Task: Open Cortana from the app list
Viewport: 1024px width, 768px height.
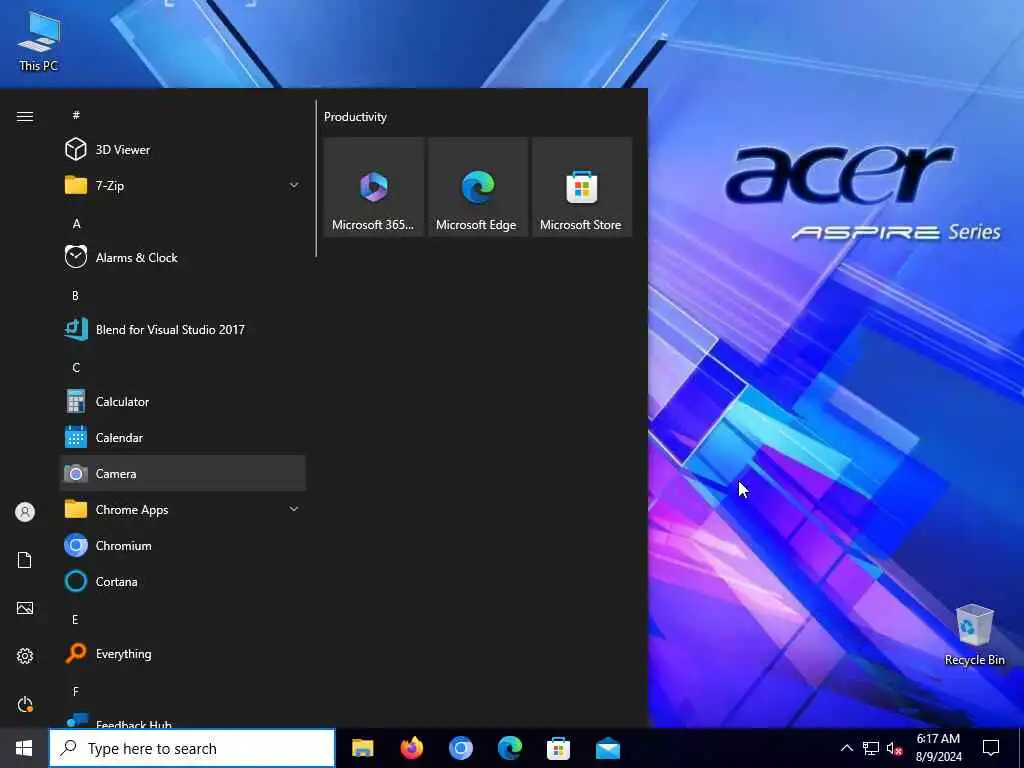Action: point(182,581)
